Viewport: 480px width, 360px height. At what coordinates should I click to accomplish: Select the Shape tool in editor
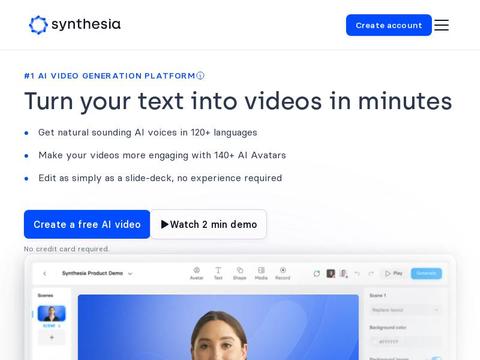(240, 273)
